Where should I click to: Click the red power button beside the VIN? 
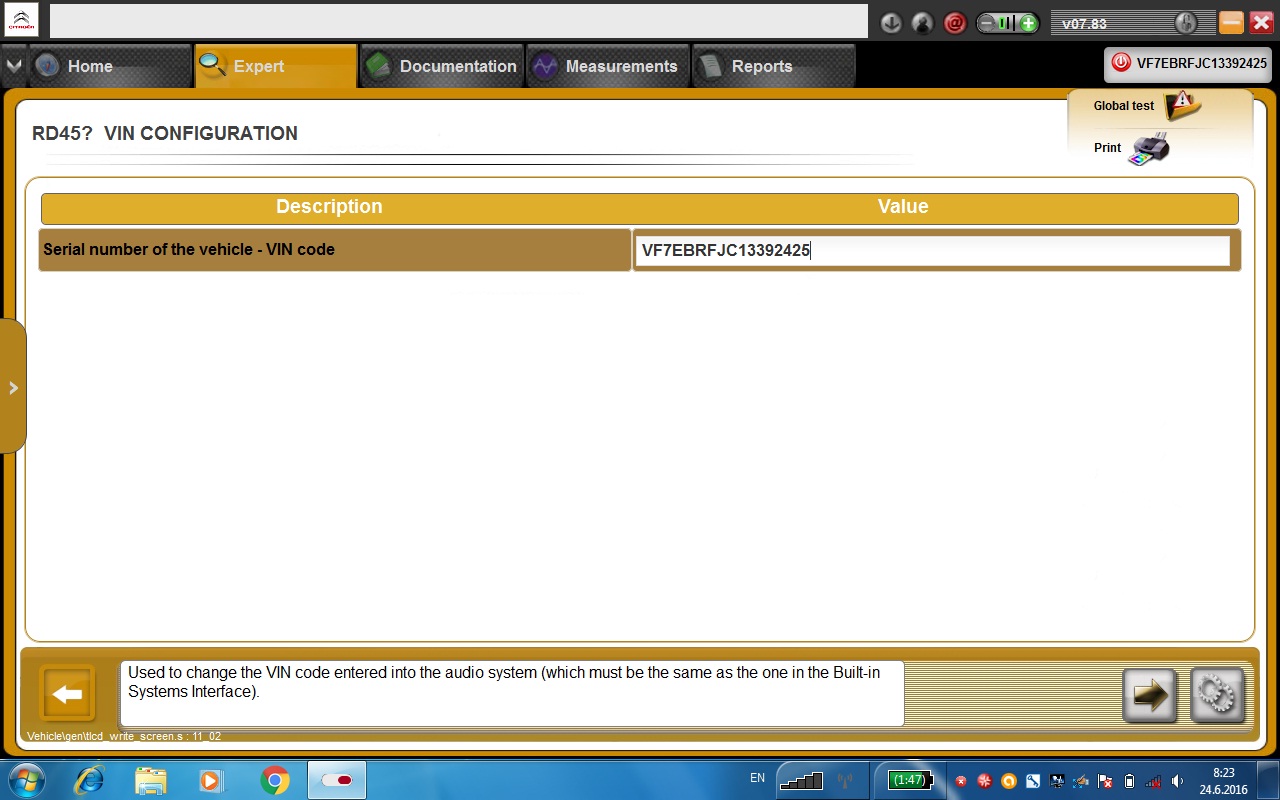(x=1121, y=63)
